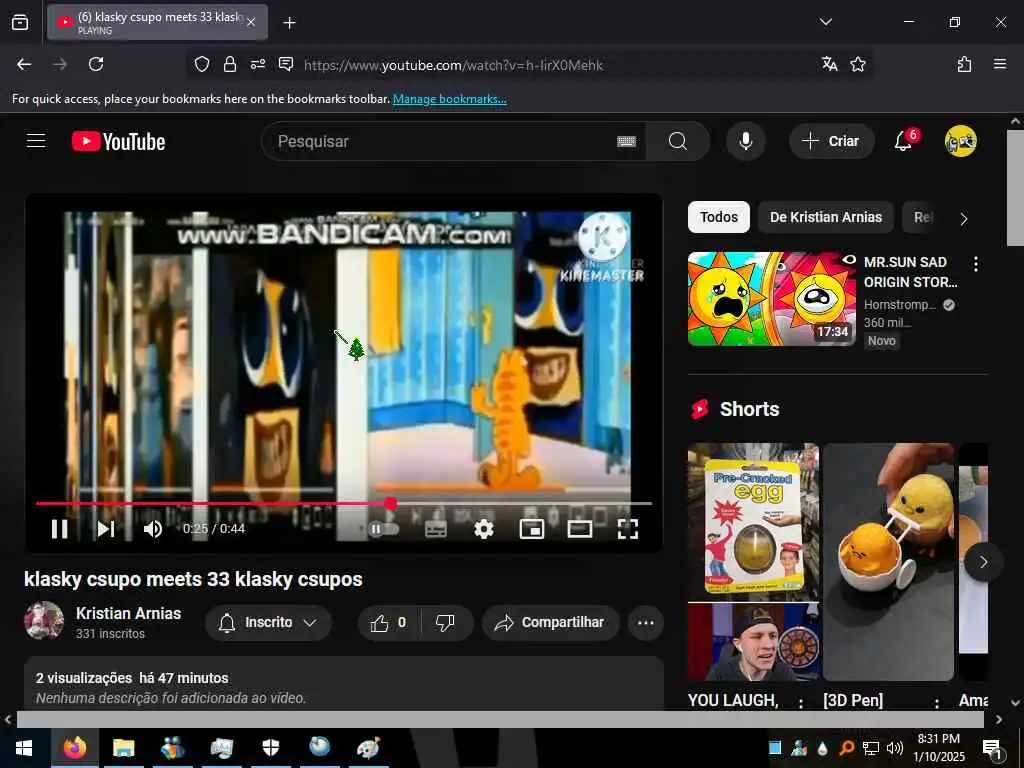The height and width of the screenshot is (768, 1024).
Task: Like the video with thumbs up
Action: tap(389, 623)
